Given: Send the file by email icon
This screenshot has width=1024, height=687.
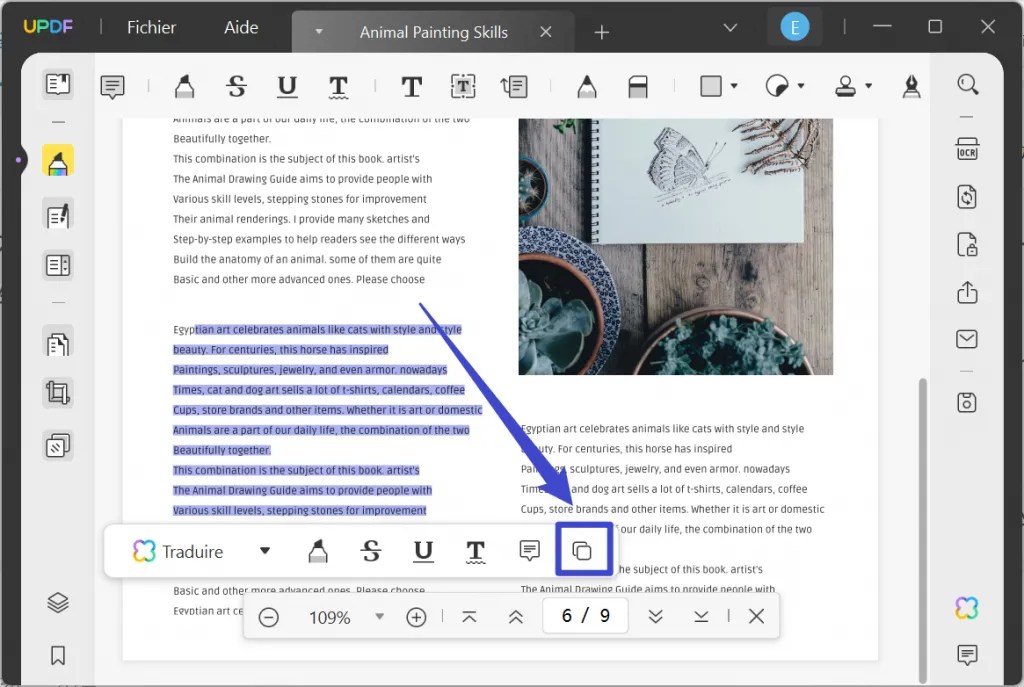Looking at the screenshot, I should (x=967, y=339).
